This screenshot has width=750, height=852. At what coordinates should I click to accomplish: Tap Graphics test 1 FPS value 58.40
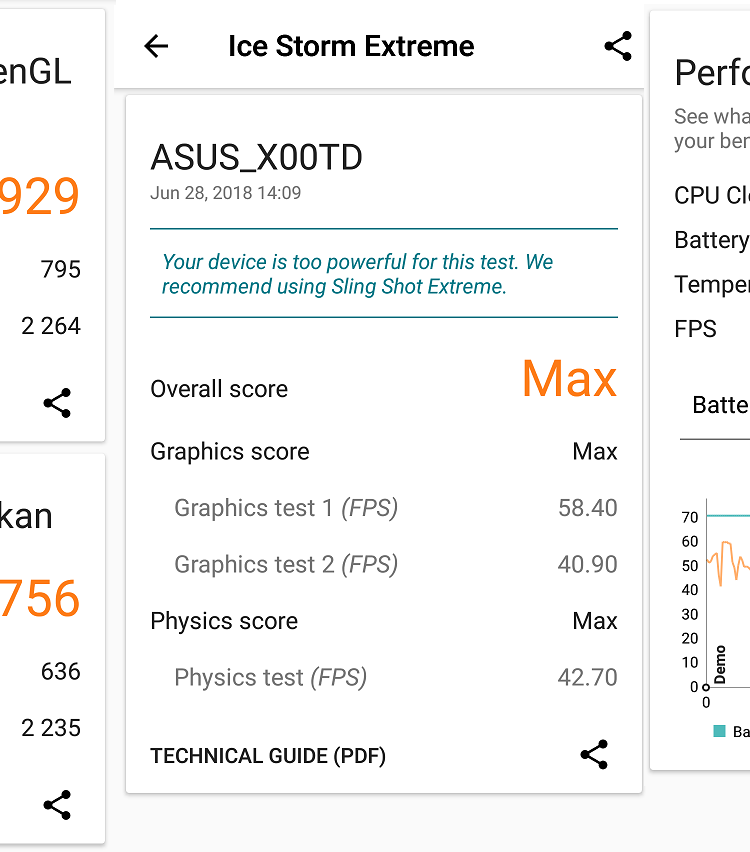point(587,508)
